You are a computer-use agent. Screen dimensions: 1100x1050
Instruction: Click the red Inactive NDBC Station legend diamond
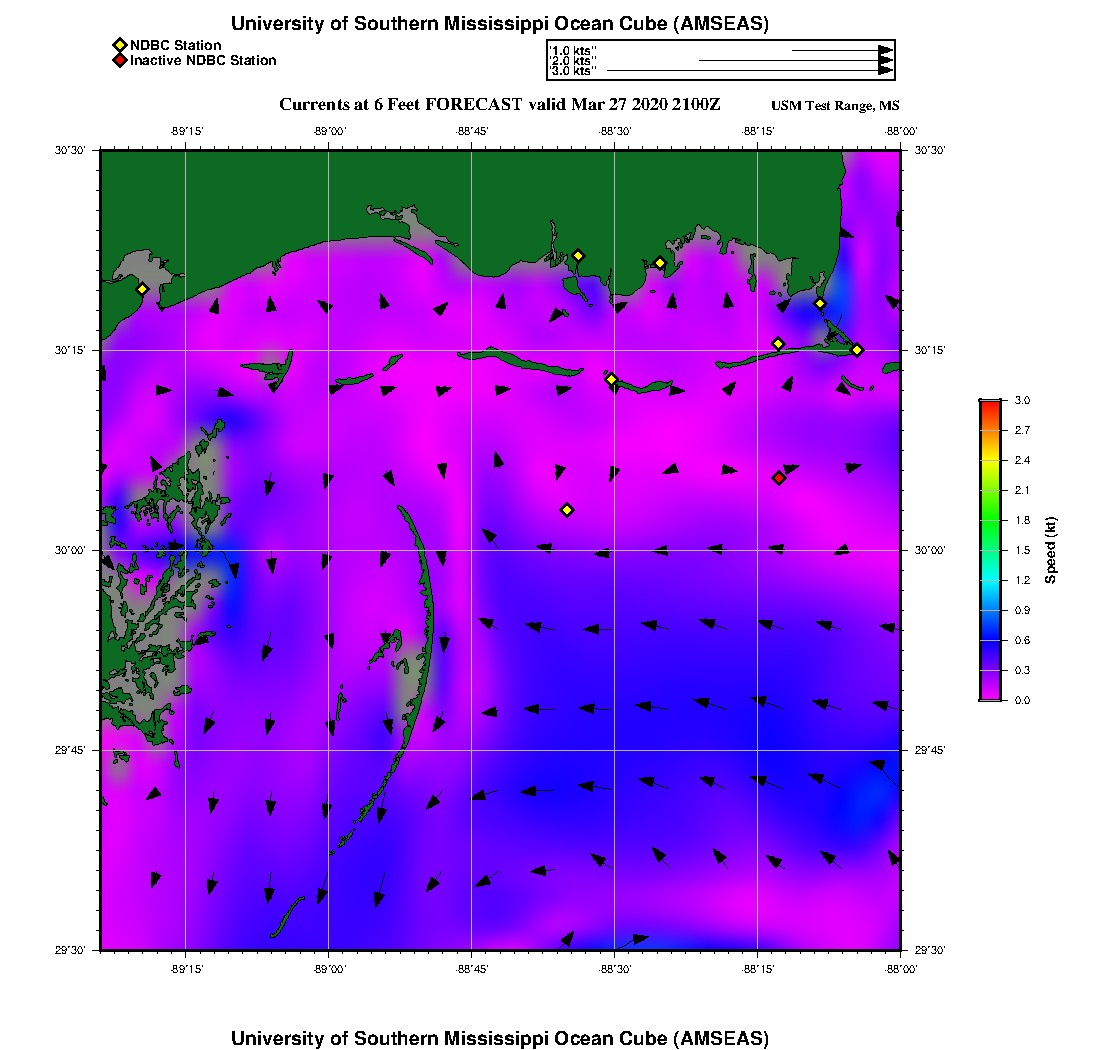click(119, 60)
